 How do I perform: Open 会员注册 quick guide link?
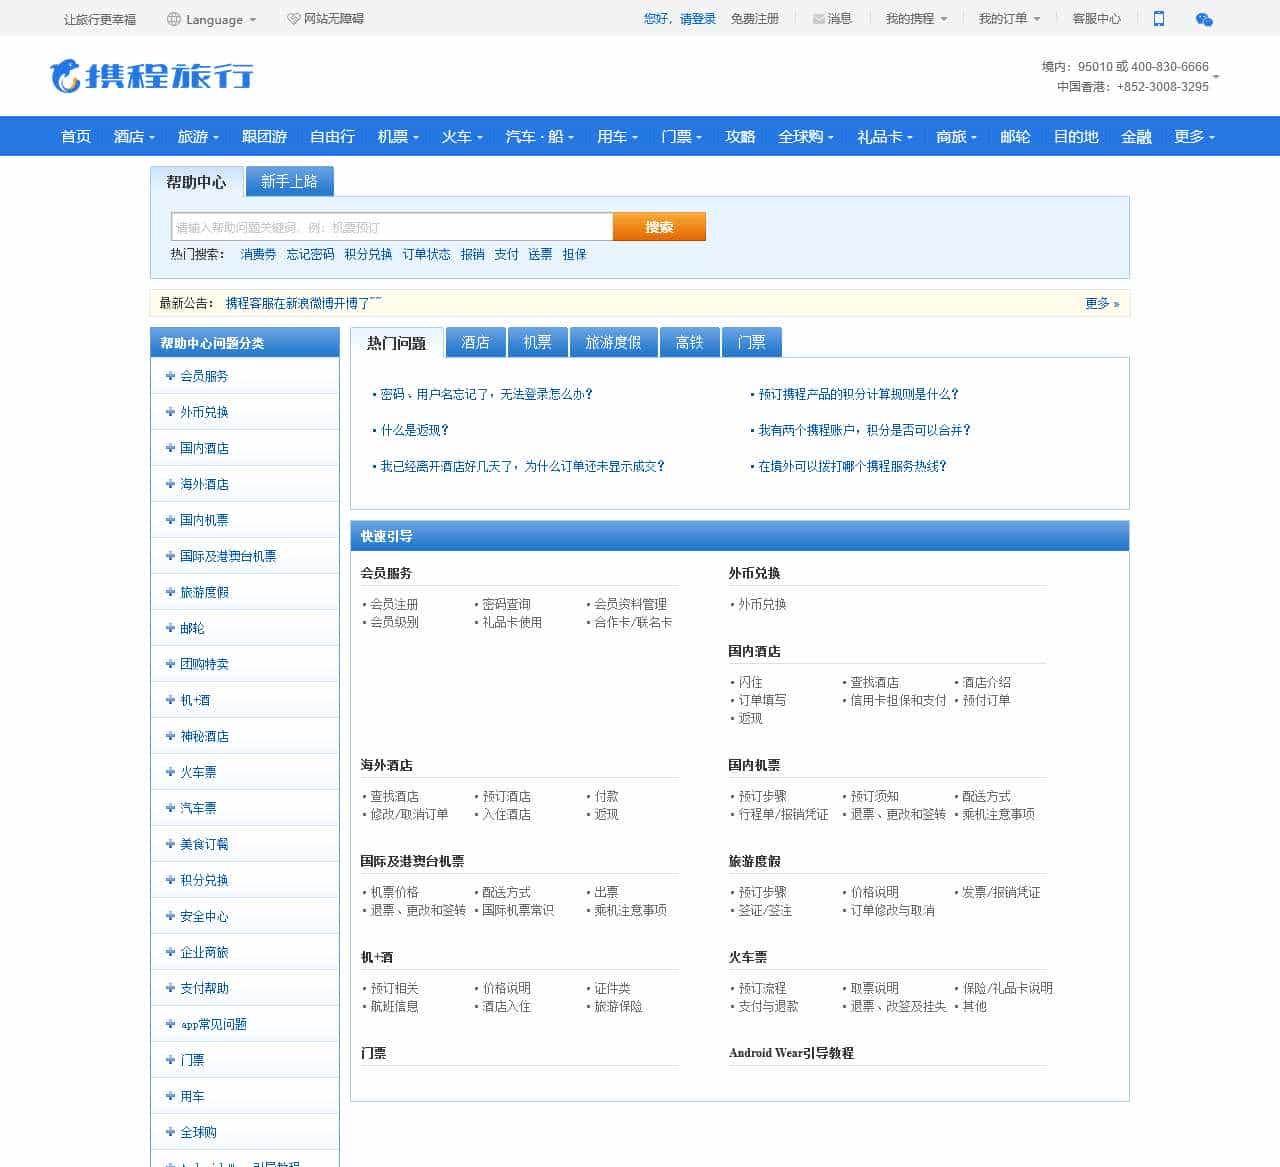[x=394, y=604]
